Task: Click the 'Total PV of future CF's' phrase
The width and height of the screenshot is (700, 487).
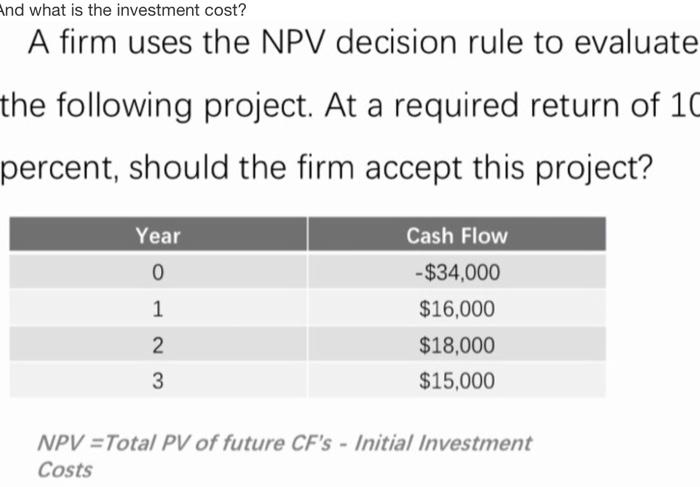Action: 217,443
